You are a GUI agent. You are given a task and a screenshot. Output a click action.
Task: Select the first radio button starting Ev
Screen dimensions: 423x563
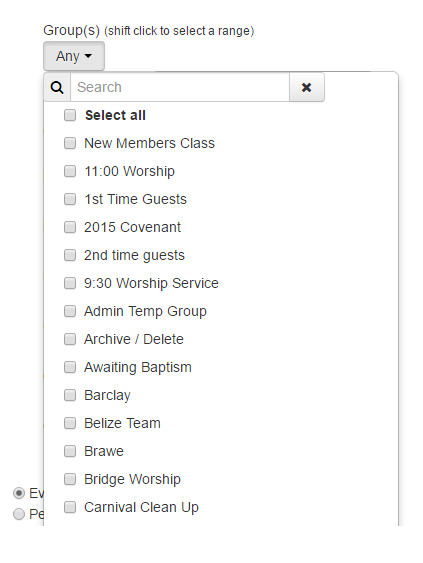pyautogui.click(x=19, y=493)
